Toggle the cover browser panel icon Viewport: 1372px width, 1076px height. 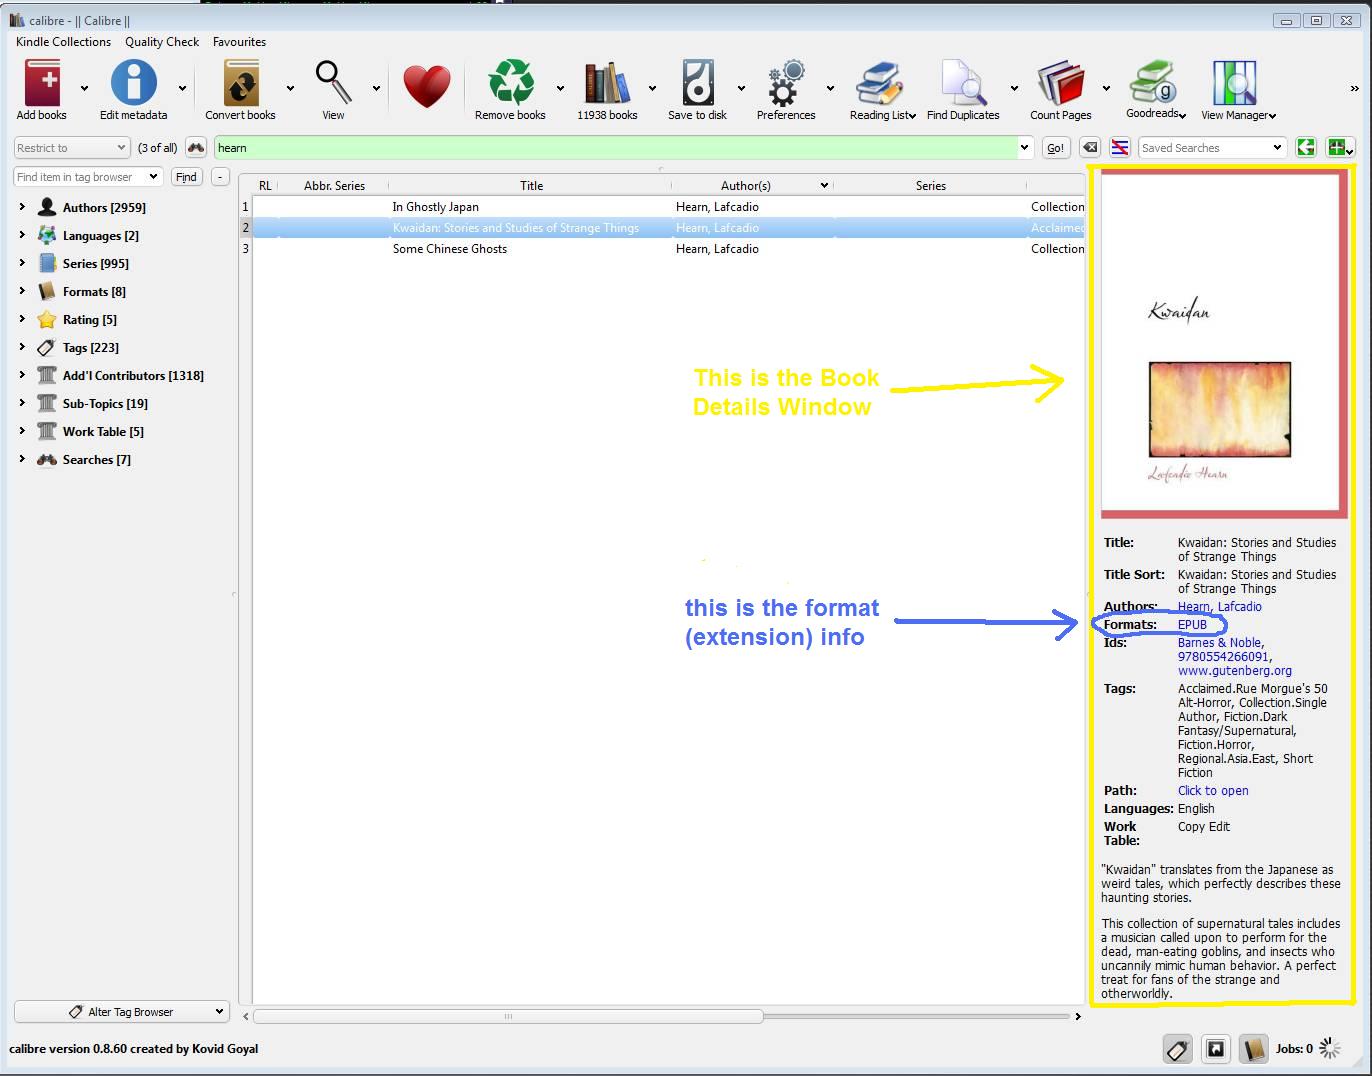point(1215,1049)
